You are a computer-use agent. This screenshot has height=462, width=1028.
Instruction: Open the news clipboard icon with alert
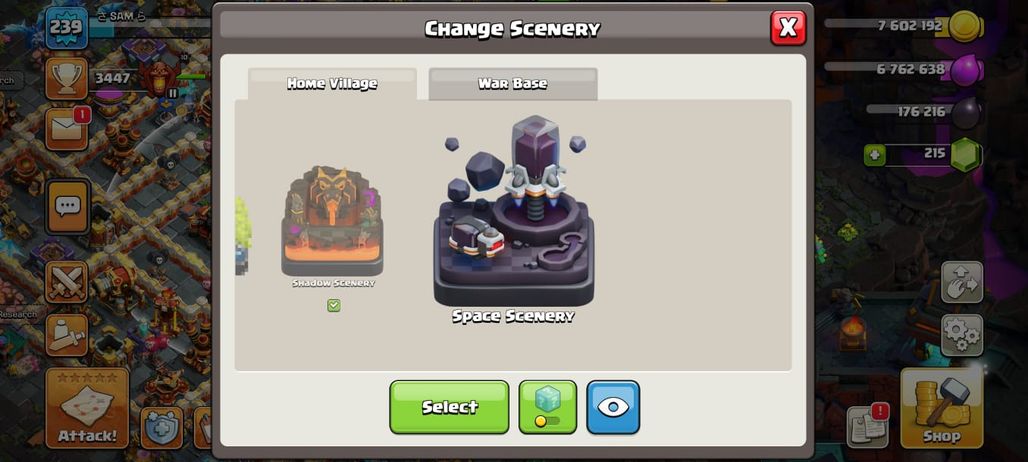[x=867, y=426]
